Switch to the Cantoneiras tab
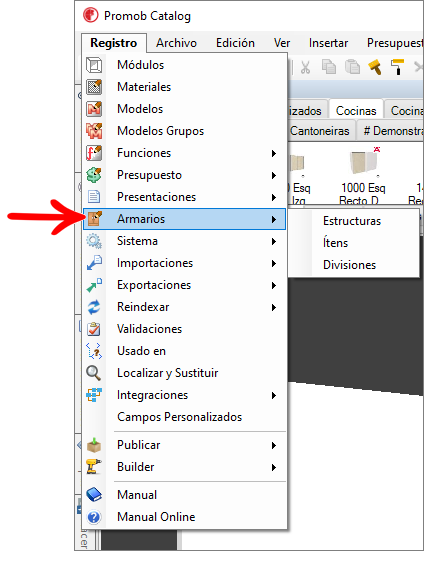 [x=319, y=130]
